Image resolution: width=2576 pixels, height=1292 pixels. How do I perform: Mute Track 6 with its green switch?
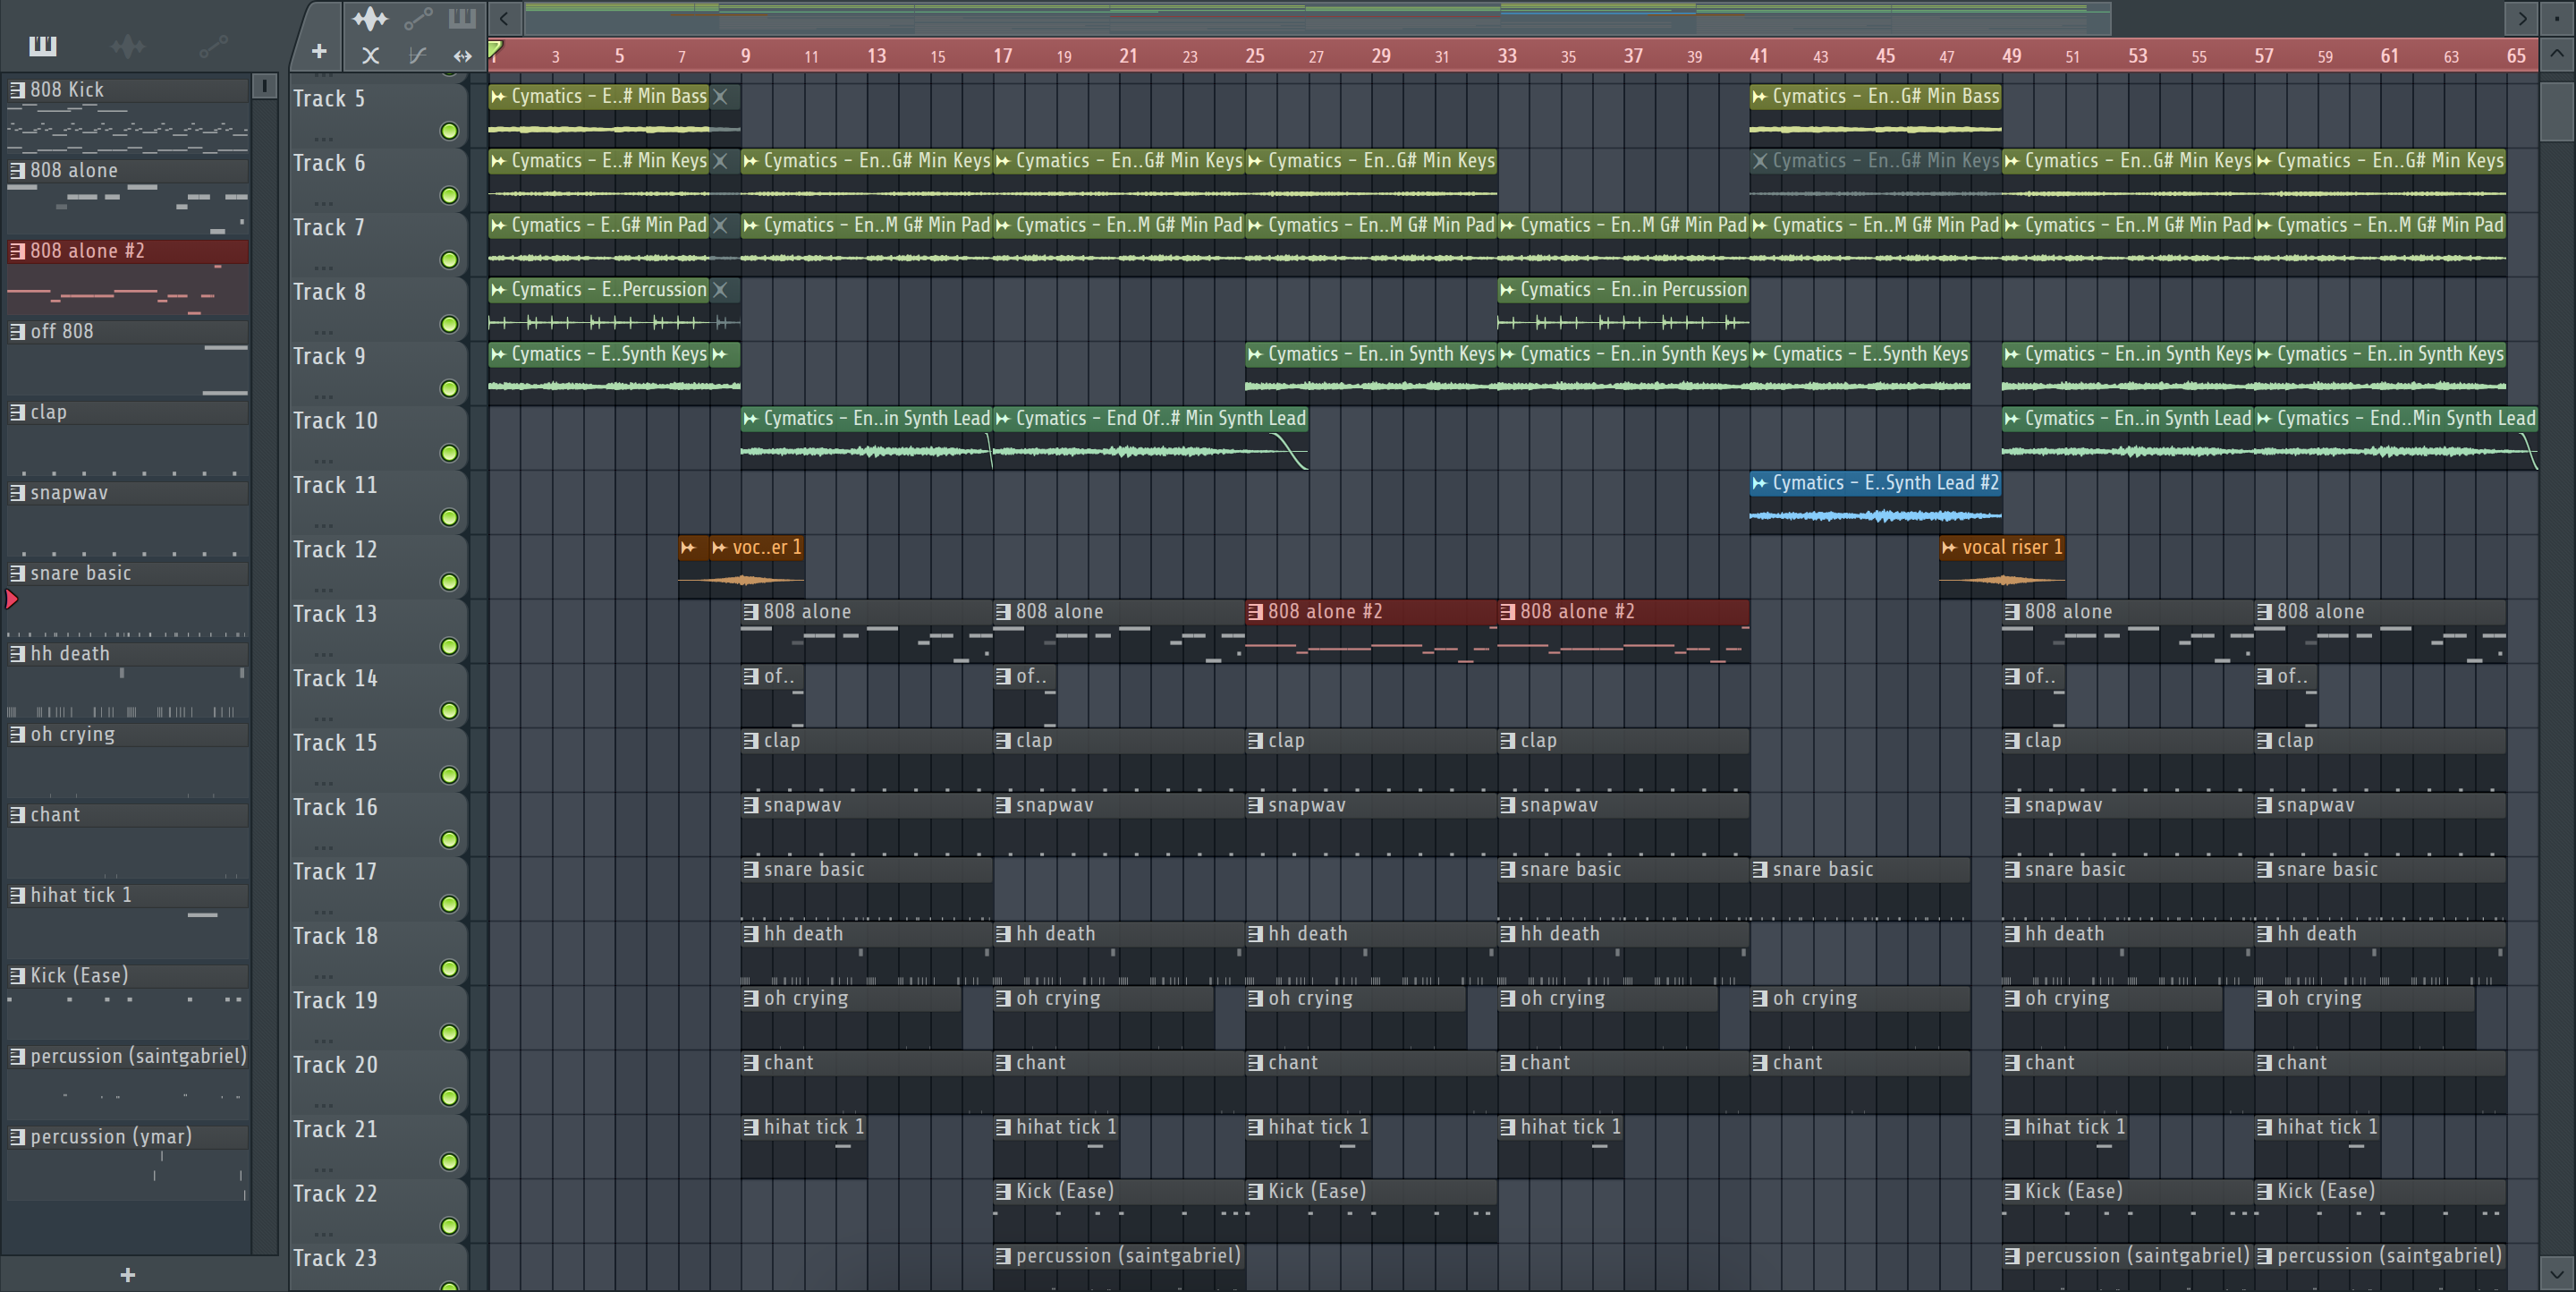point(450,195)
